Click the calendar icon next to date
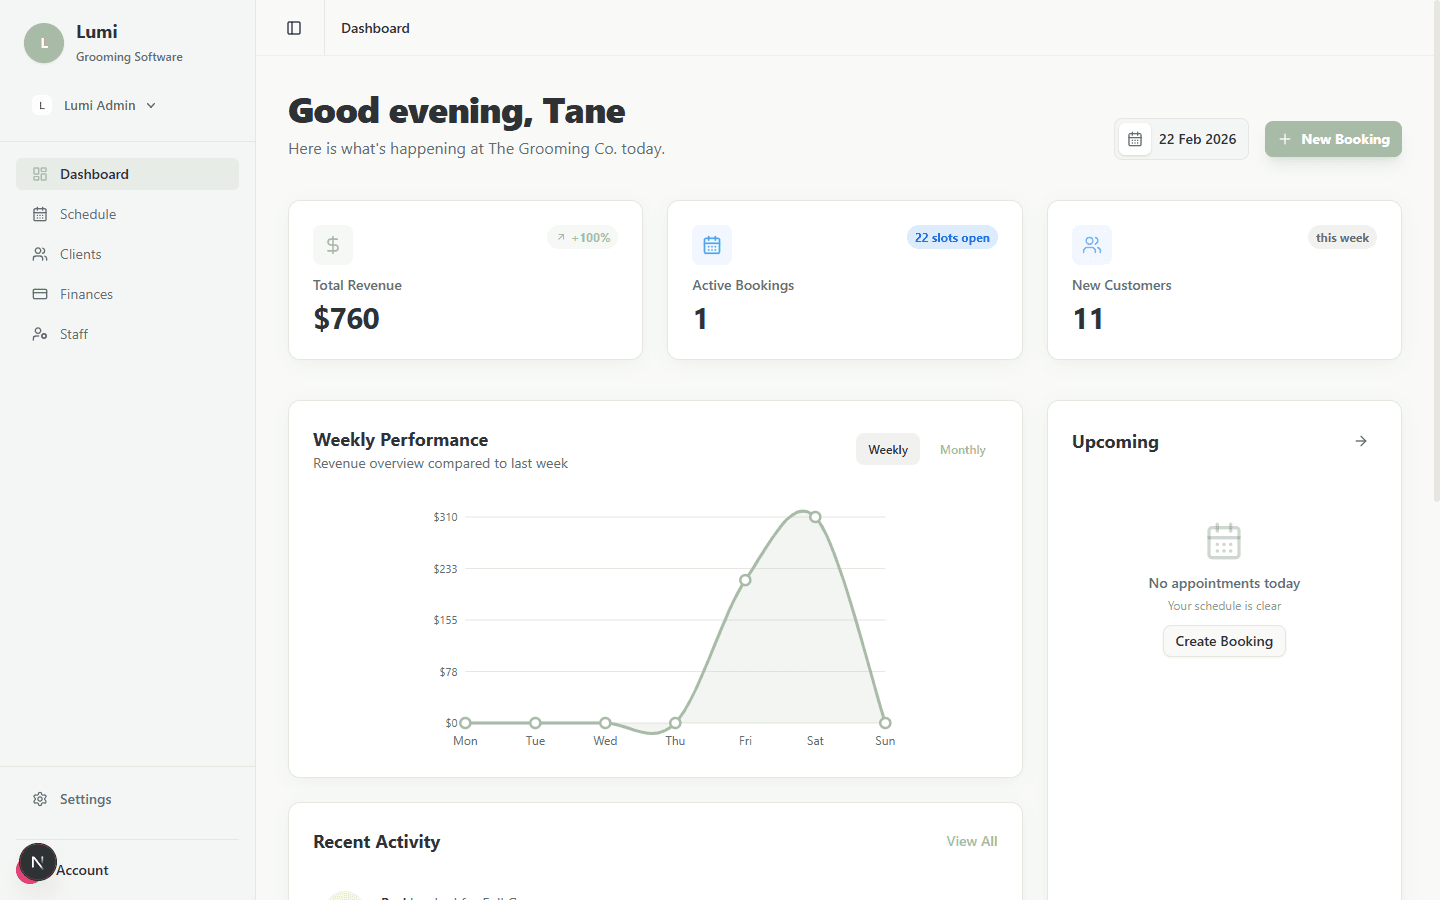1440x900 pixels. click(1134, 139)
